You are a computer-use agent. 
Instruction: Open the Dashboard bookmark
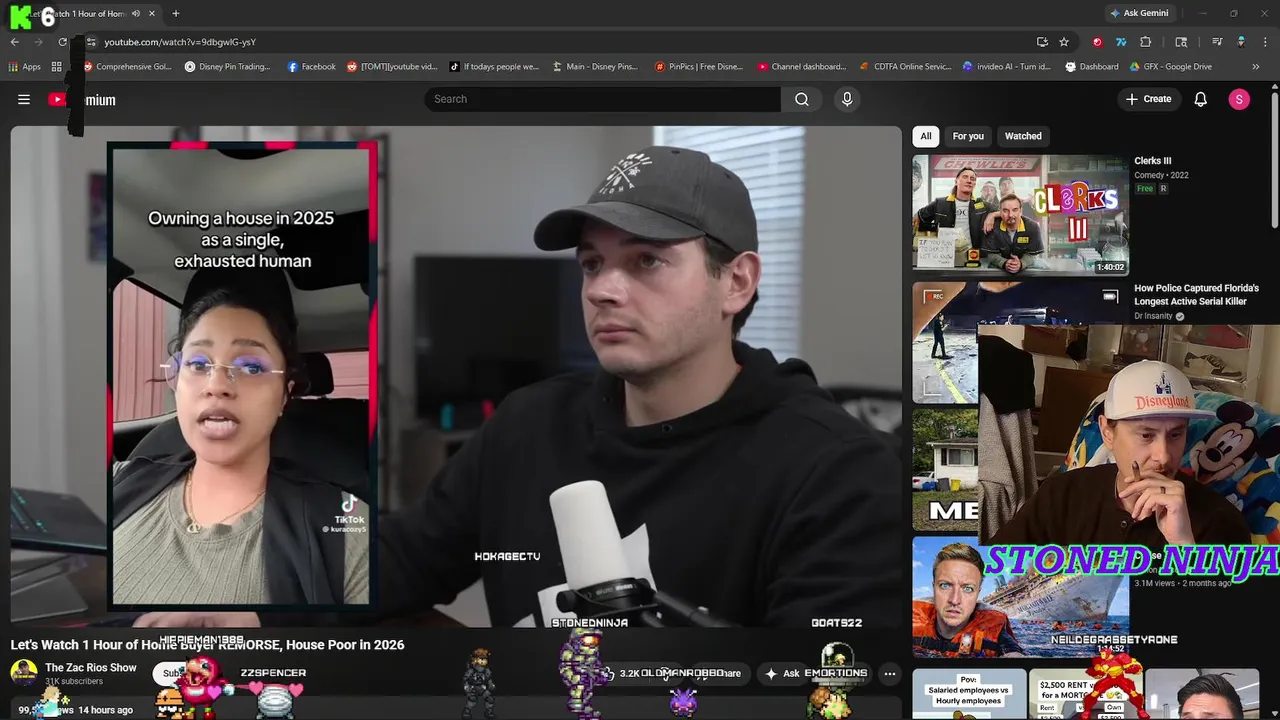pyautogui.click(x=1092, y=67)
